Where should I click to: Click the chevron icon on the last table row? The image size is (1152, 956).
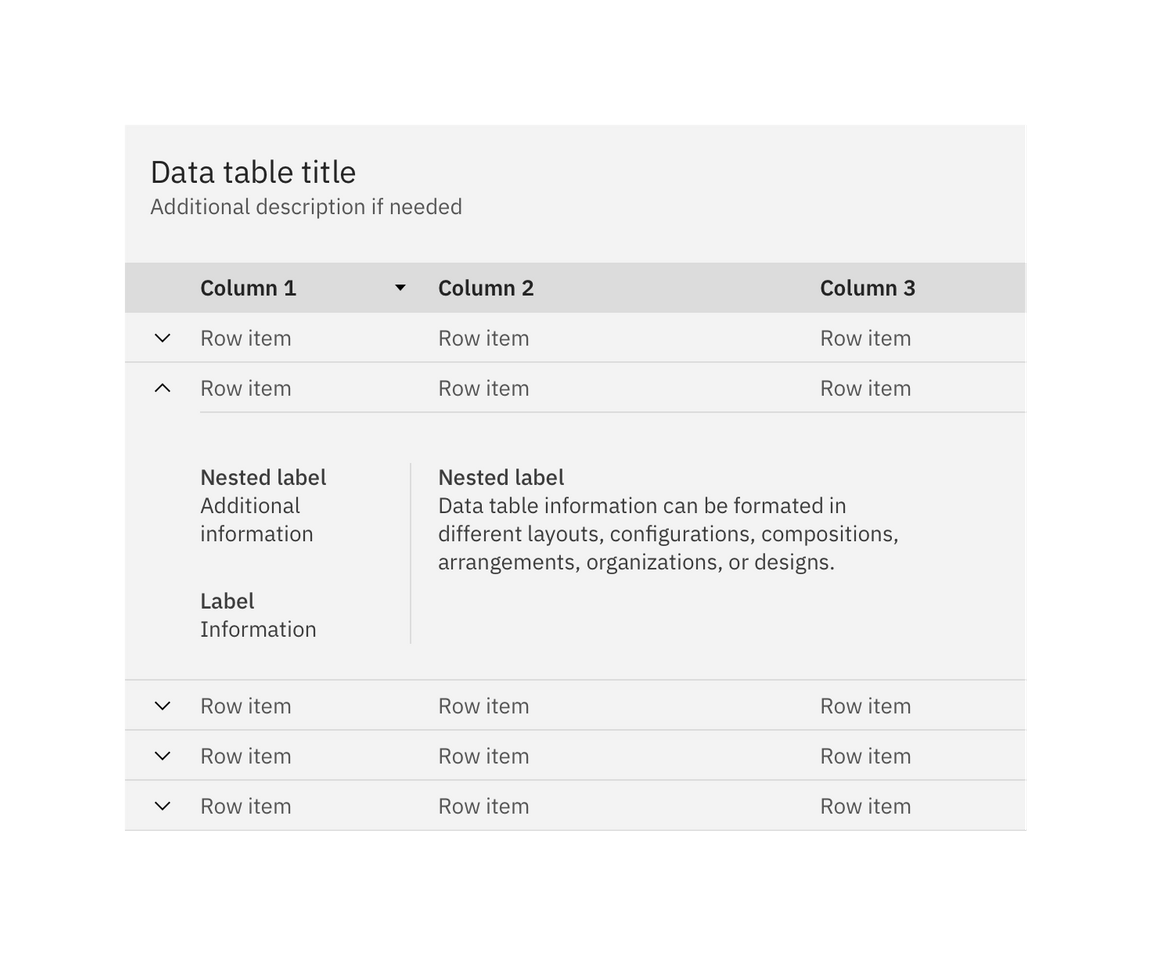tap(162, 805)
